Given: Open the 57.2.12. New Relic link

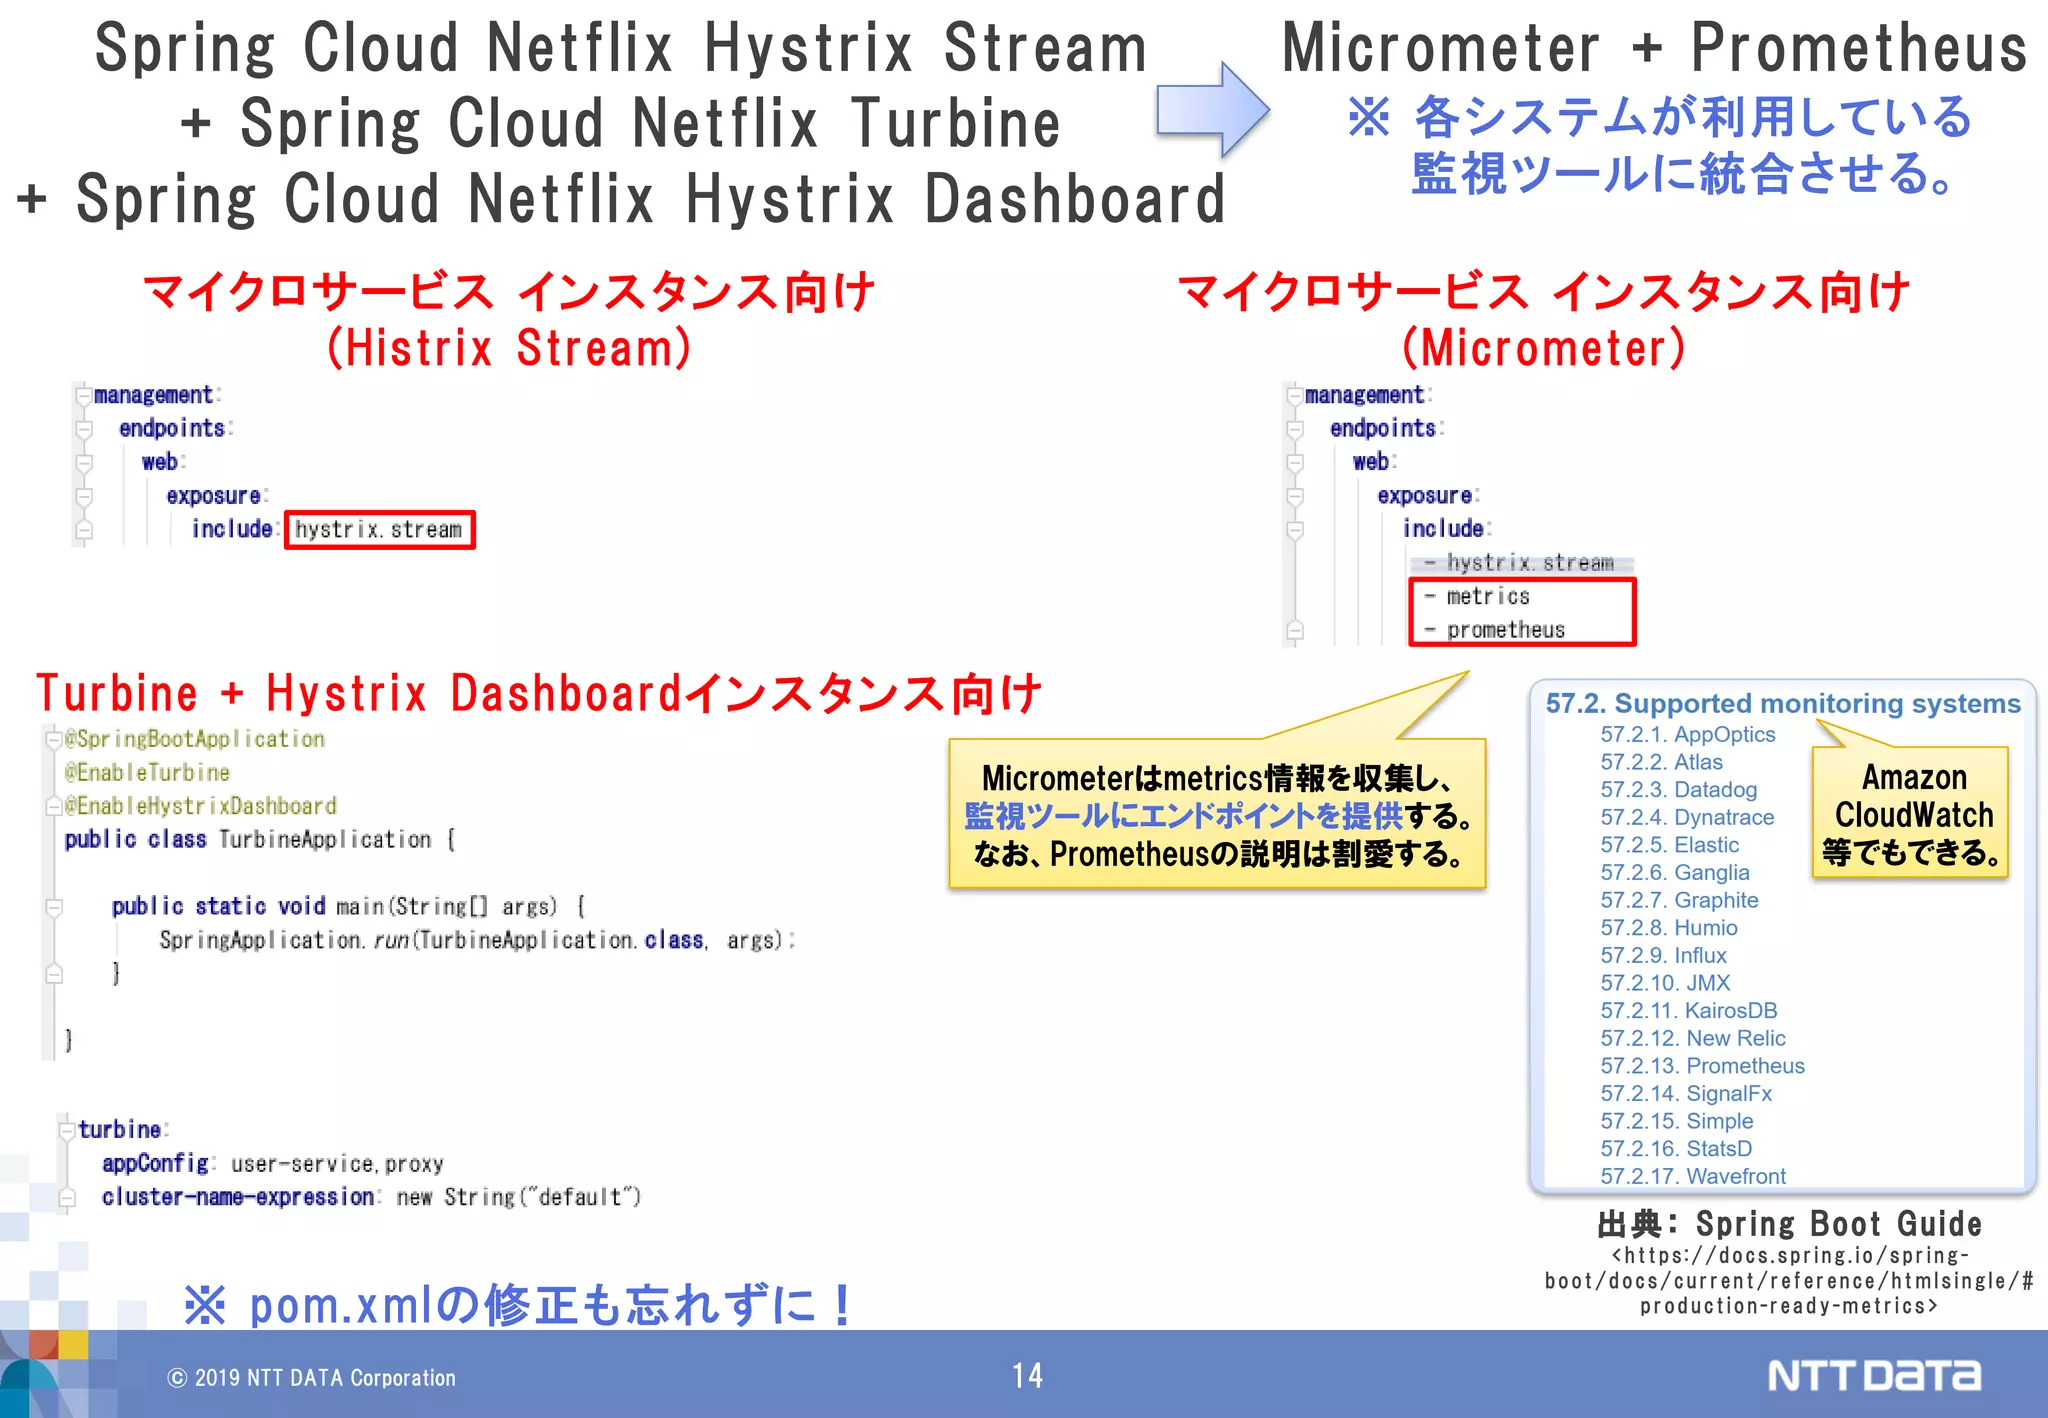Looking at the screenshot, I should [x=1693, y=1038].
